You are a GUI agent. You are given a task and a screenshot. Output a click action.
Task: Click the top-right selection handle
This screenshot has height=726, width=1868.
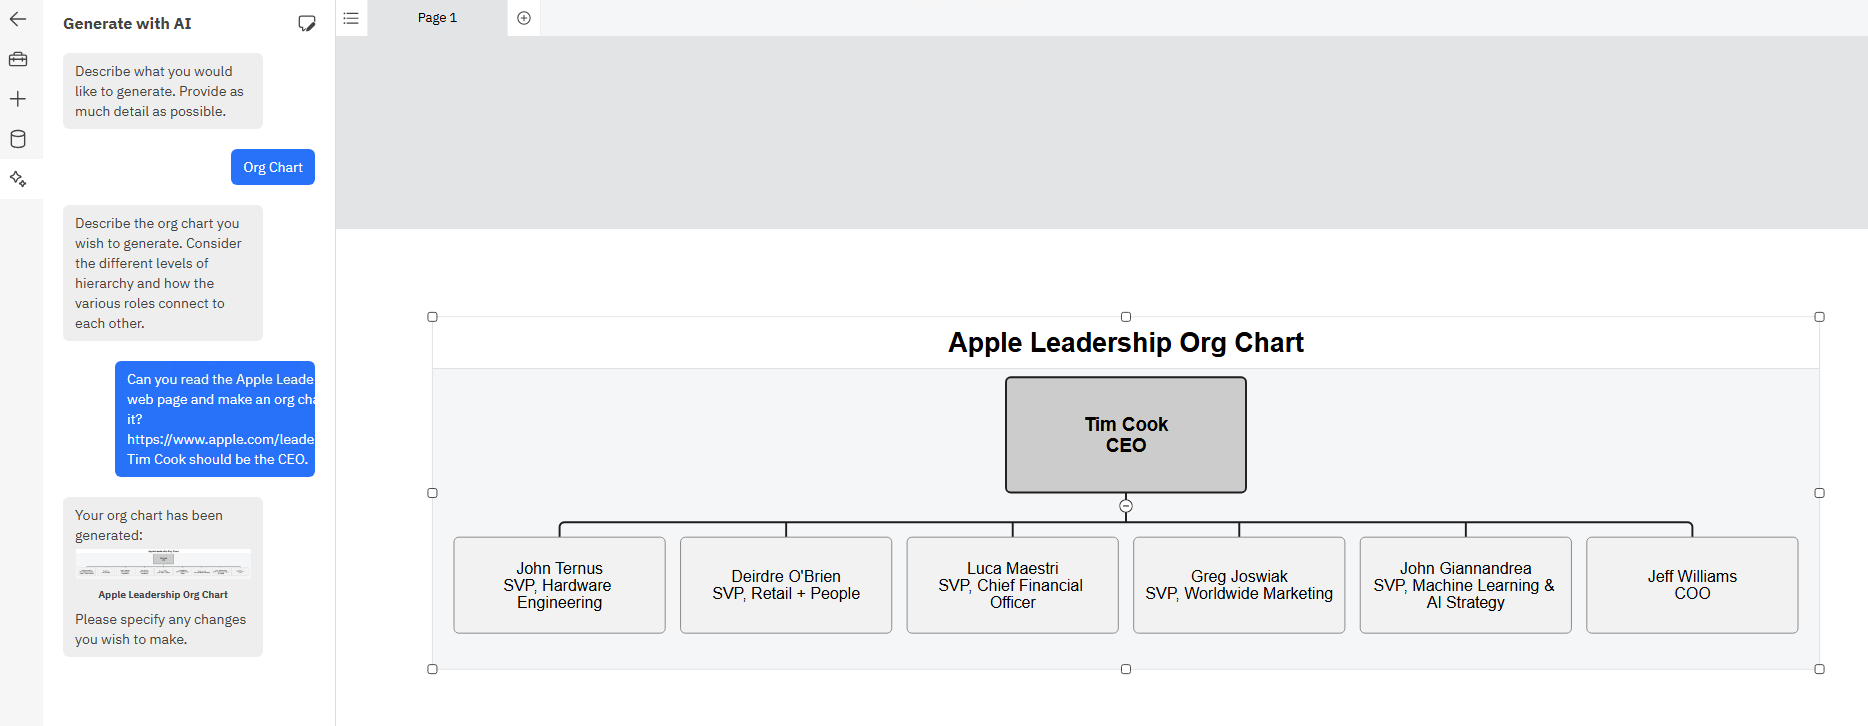tap(1819, 317)
